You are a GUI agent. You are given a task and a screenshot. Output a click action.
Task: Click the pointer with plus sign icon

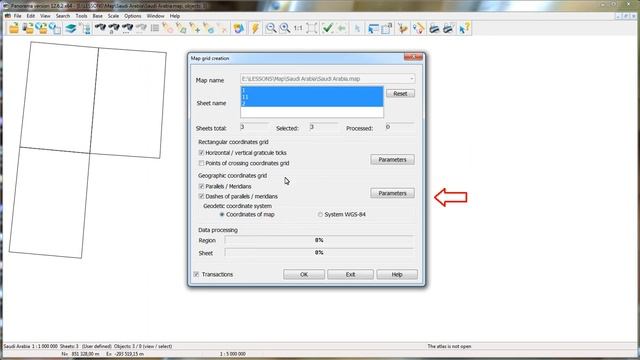coord(195,28)
